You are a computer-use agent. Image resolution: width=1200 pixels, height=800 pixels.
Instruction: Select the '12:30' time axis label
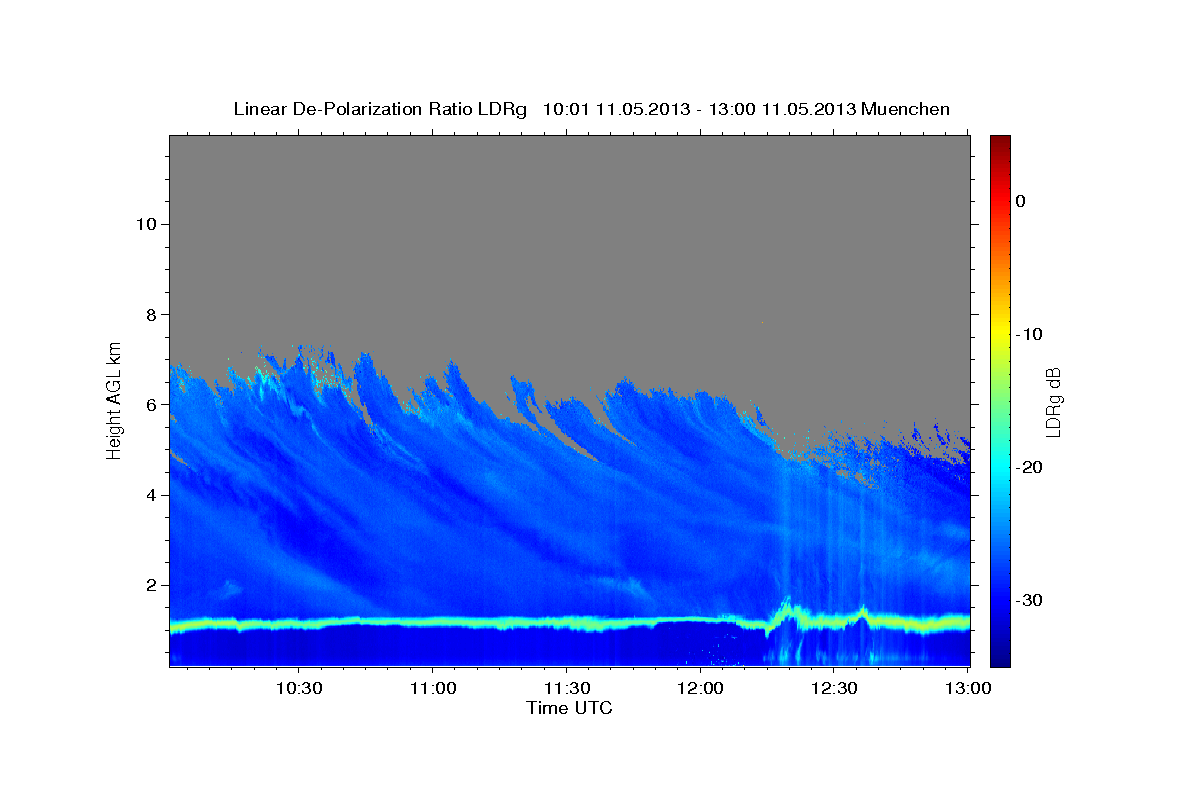(835, 688)
